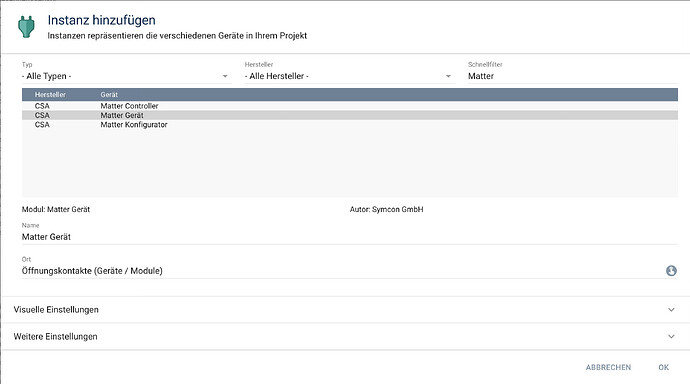Open the Typ dropdown arrow
This screenshot has height=384, width=690.
tap(225, 76)
